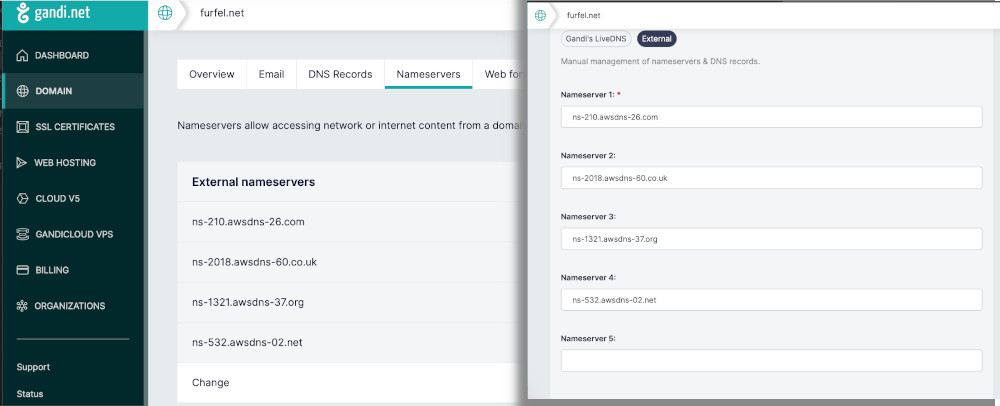The width and height of the screenshot is (1000, 406).
Task: Open the Support link in sidebar
Action: [33, 367]
